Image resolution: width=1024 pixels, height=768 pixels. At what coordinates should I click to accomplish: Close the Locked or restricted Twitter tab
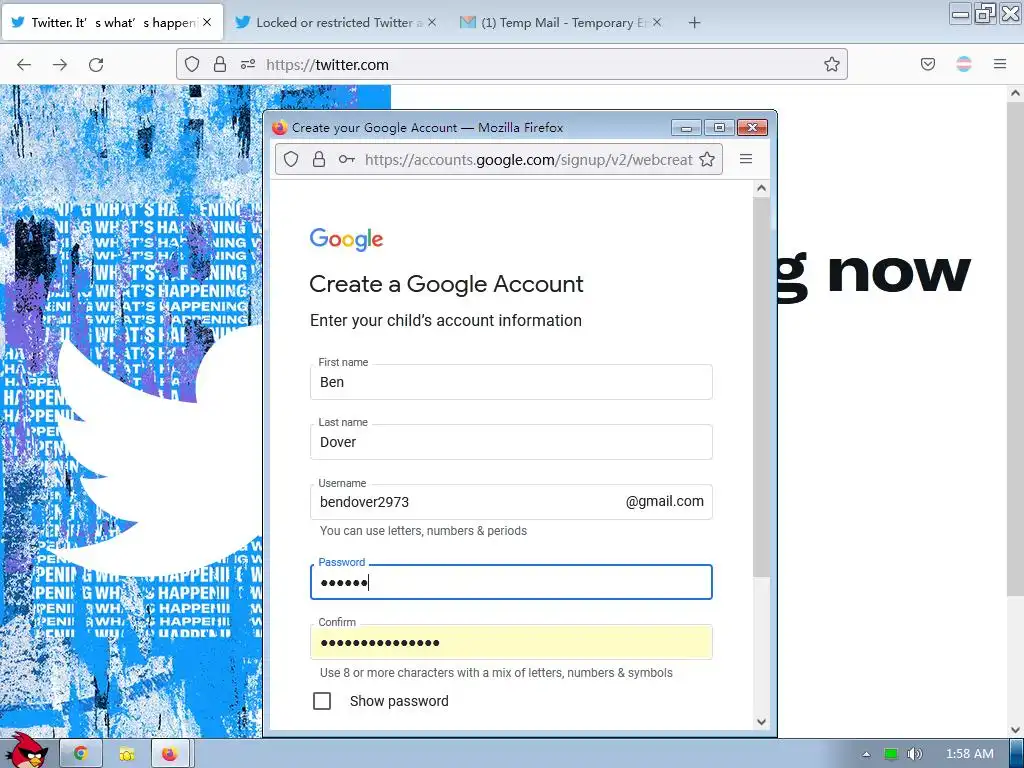coord(432,22)
